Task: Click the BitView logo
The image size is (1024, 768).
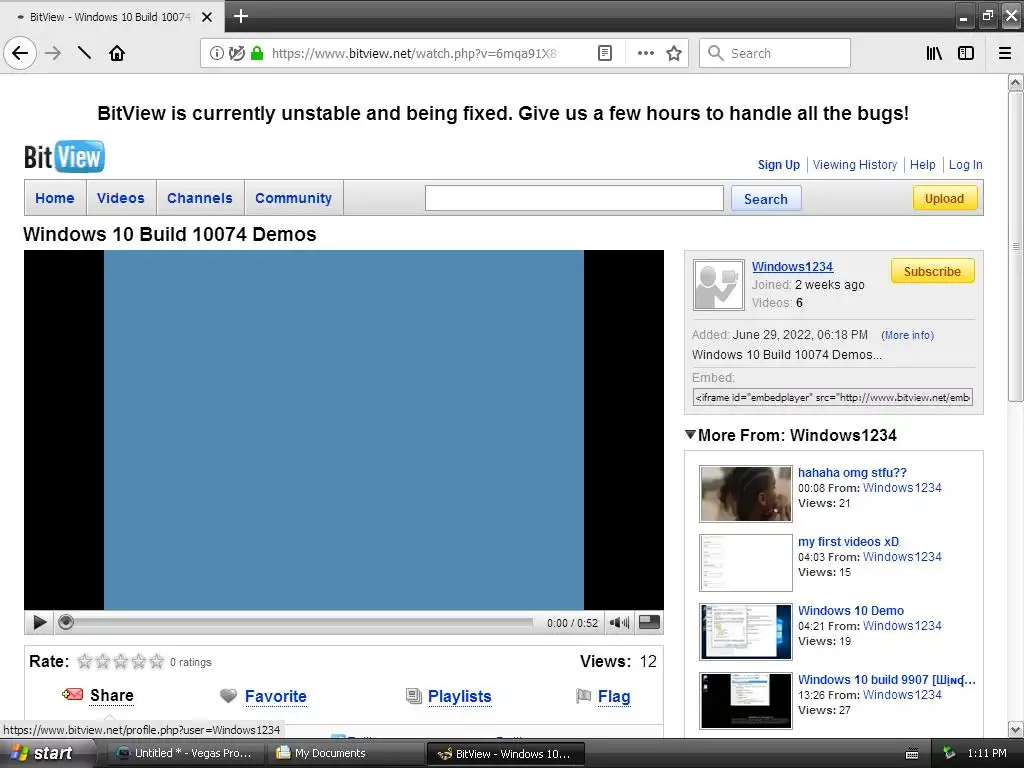Action: pos(64,157)
